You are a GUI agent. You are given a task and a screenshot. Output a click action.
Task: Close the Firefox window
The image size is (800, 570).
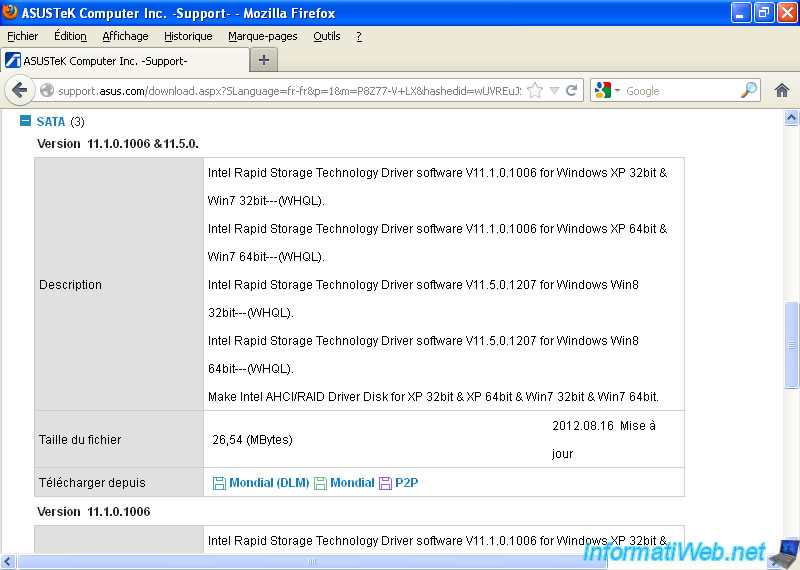787,13
